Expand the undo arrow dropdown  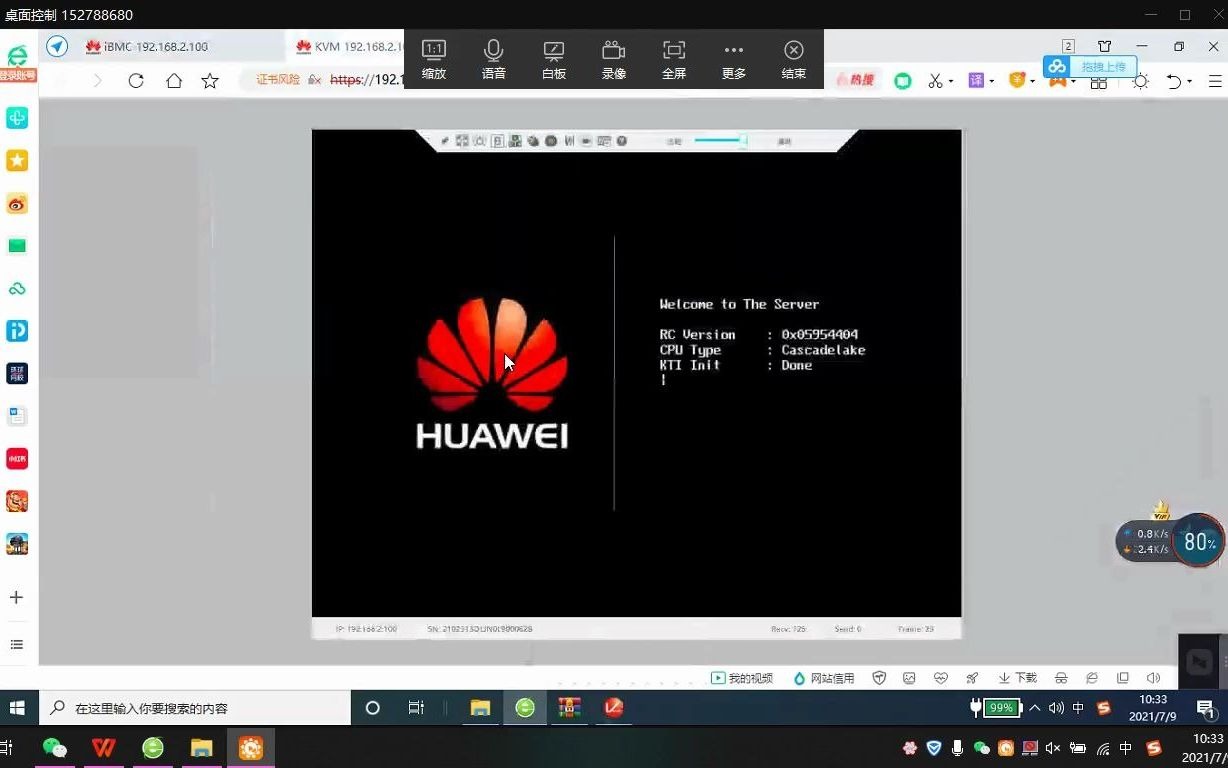pyautogui.click(x=1190, y=82)
